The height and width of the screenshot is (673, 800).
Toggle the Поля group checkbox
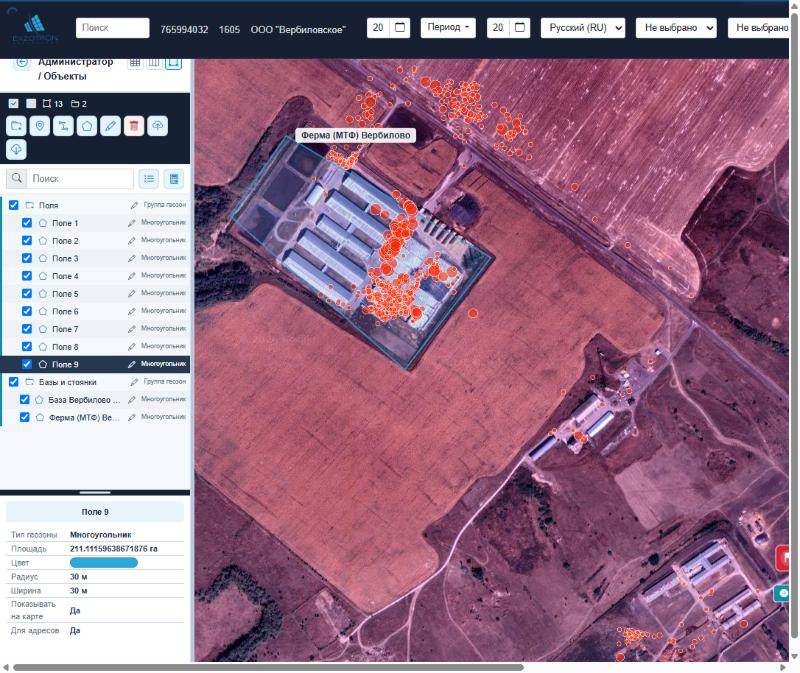(x=14, y=205)
